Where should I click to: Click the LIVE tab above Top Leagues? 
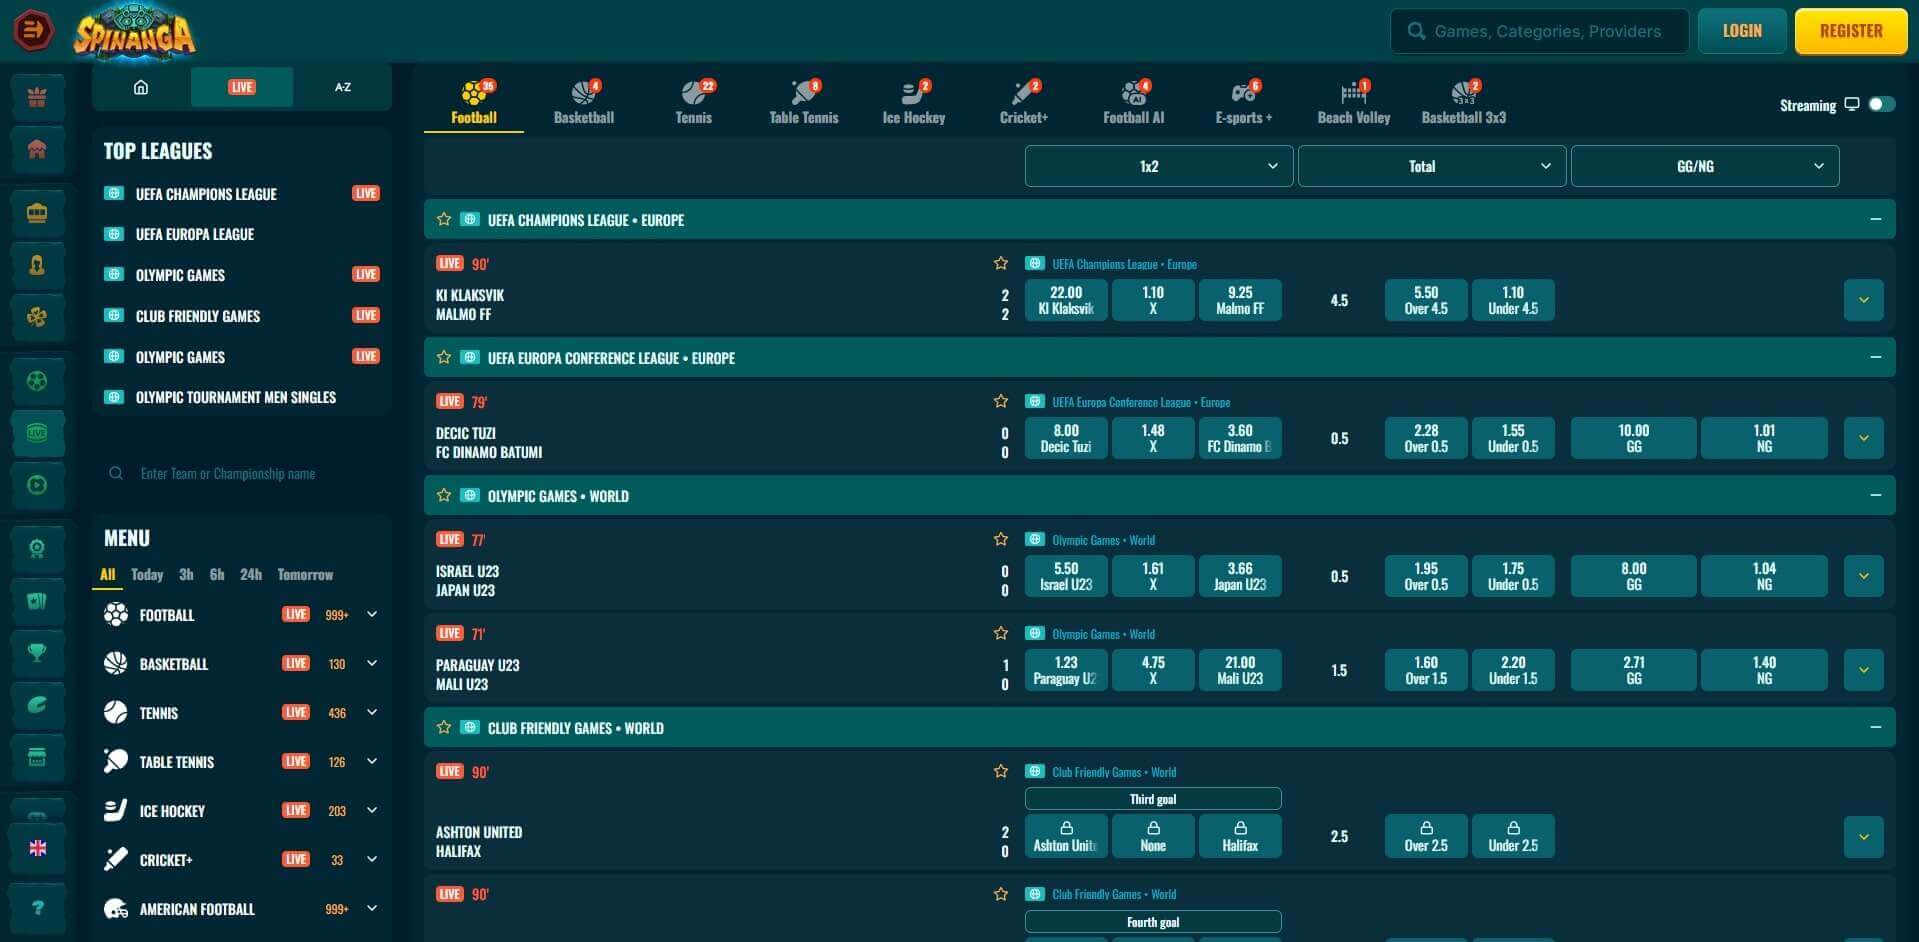click(x=242, y=87)
